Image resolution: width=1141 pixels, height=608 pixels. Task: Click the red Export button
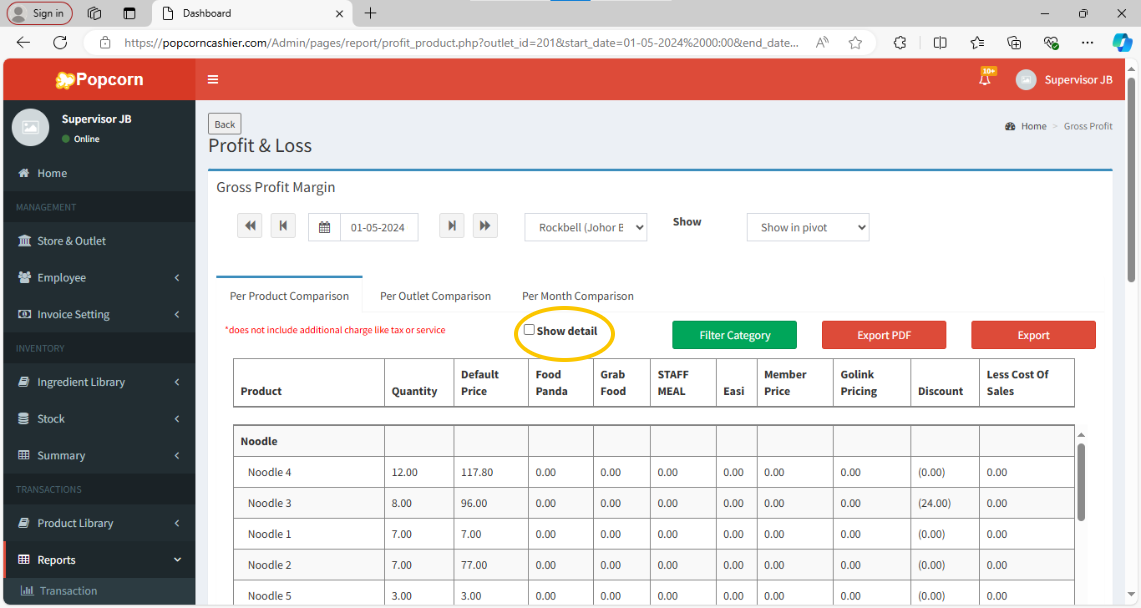pos(1033,335)
